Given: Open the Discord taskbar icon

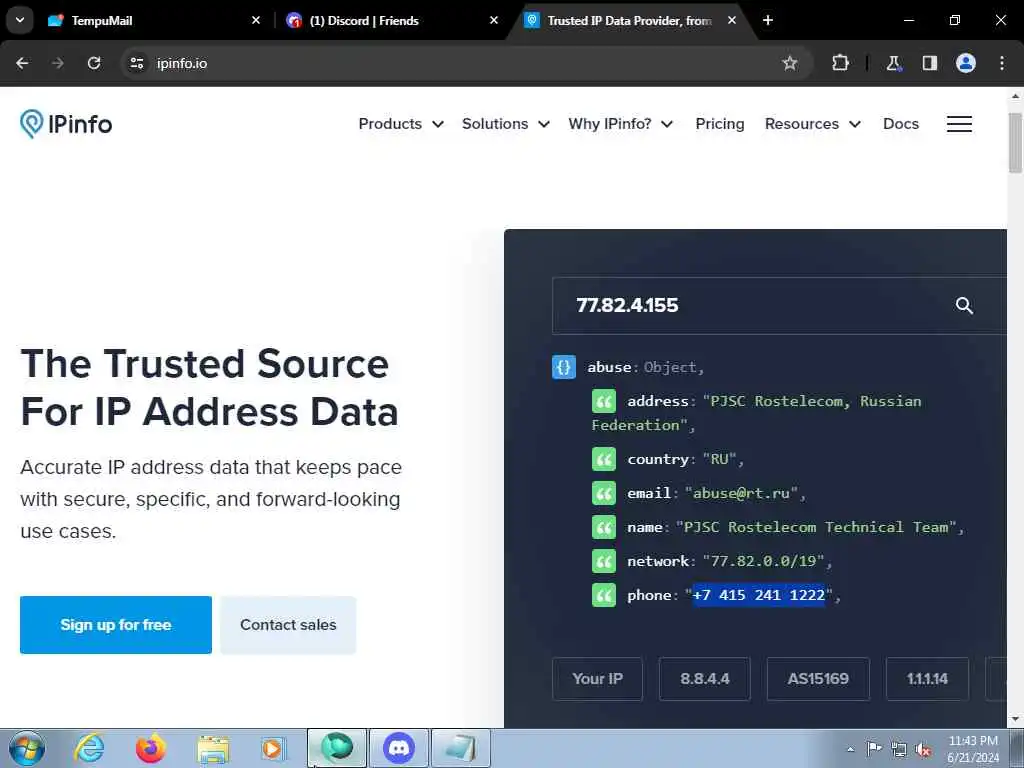Looking at the screenshot, I should tap(398, 748).
